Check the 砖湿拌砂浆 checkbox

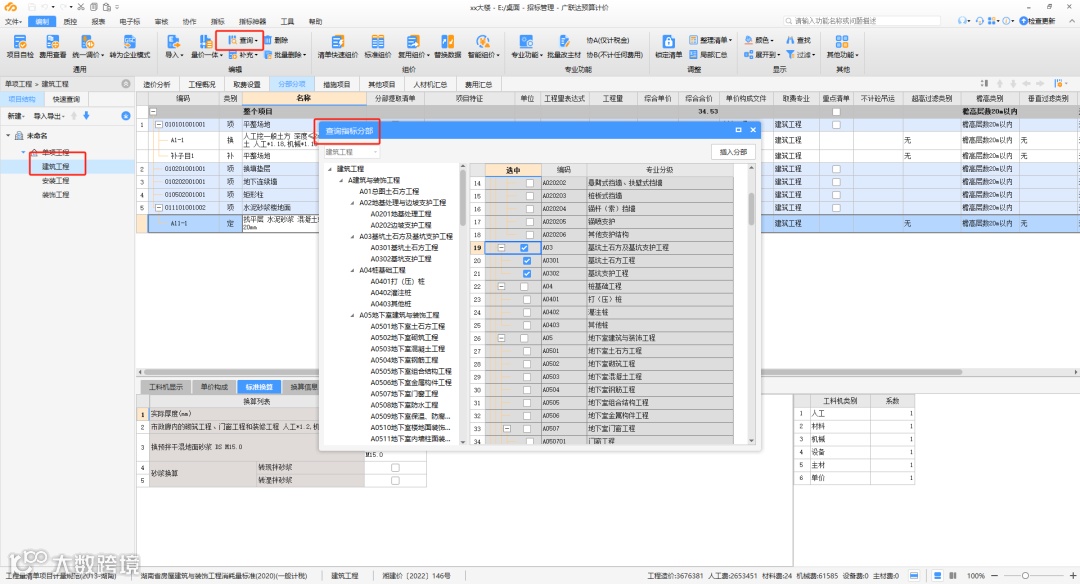tap(395, 481)
